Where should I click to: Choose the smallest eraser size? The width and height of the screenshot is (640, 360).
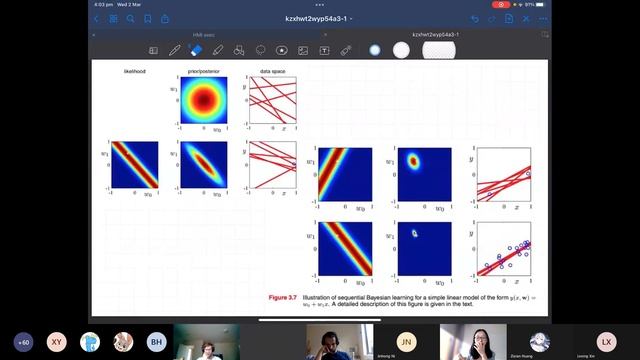[375, 50]
